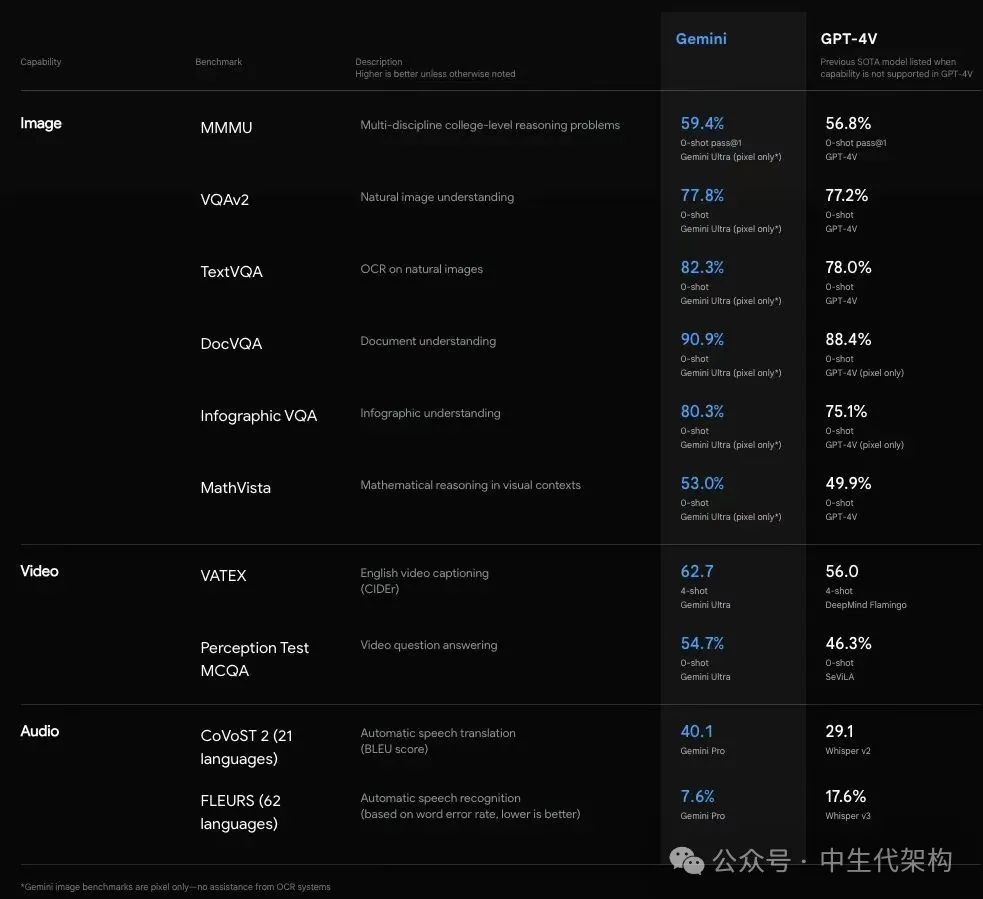The height and width of the screenshot is (899, 983).
Task: Click the Video capability section label
Action: (39, 571)
